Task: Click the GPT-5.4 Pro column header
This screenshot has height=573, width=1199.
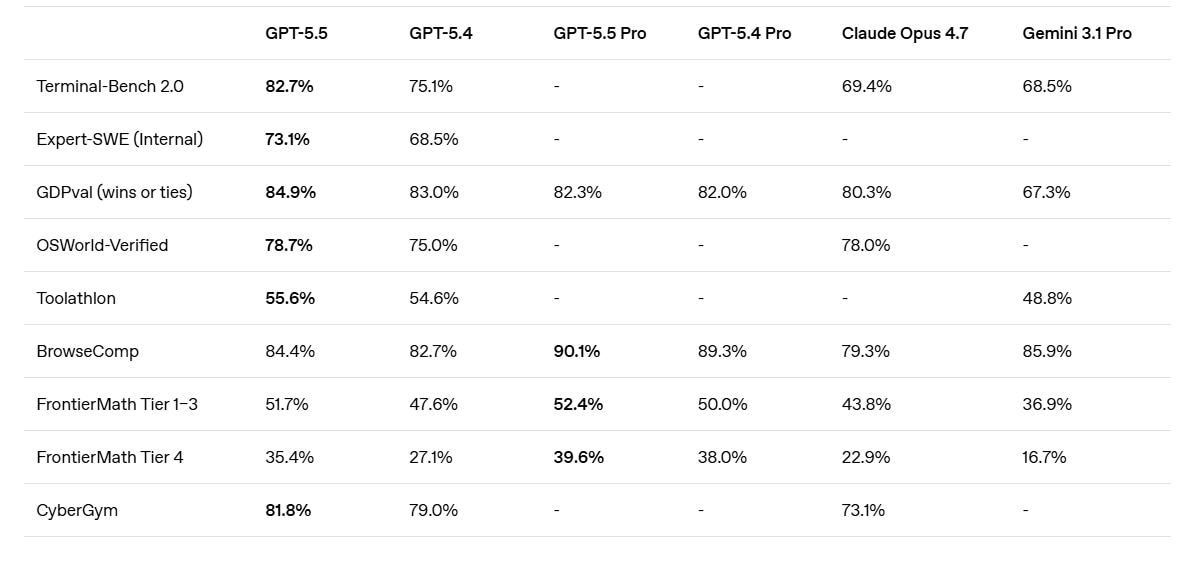Action: point(744,33)
